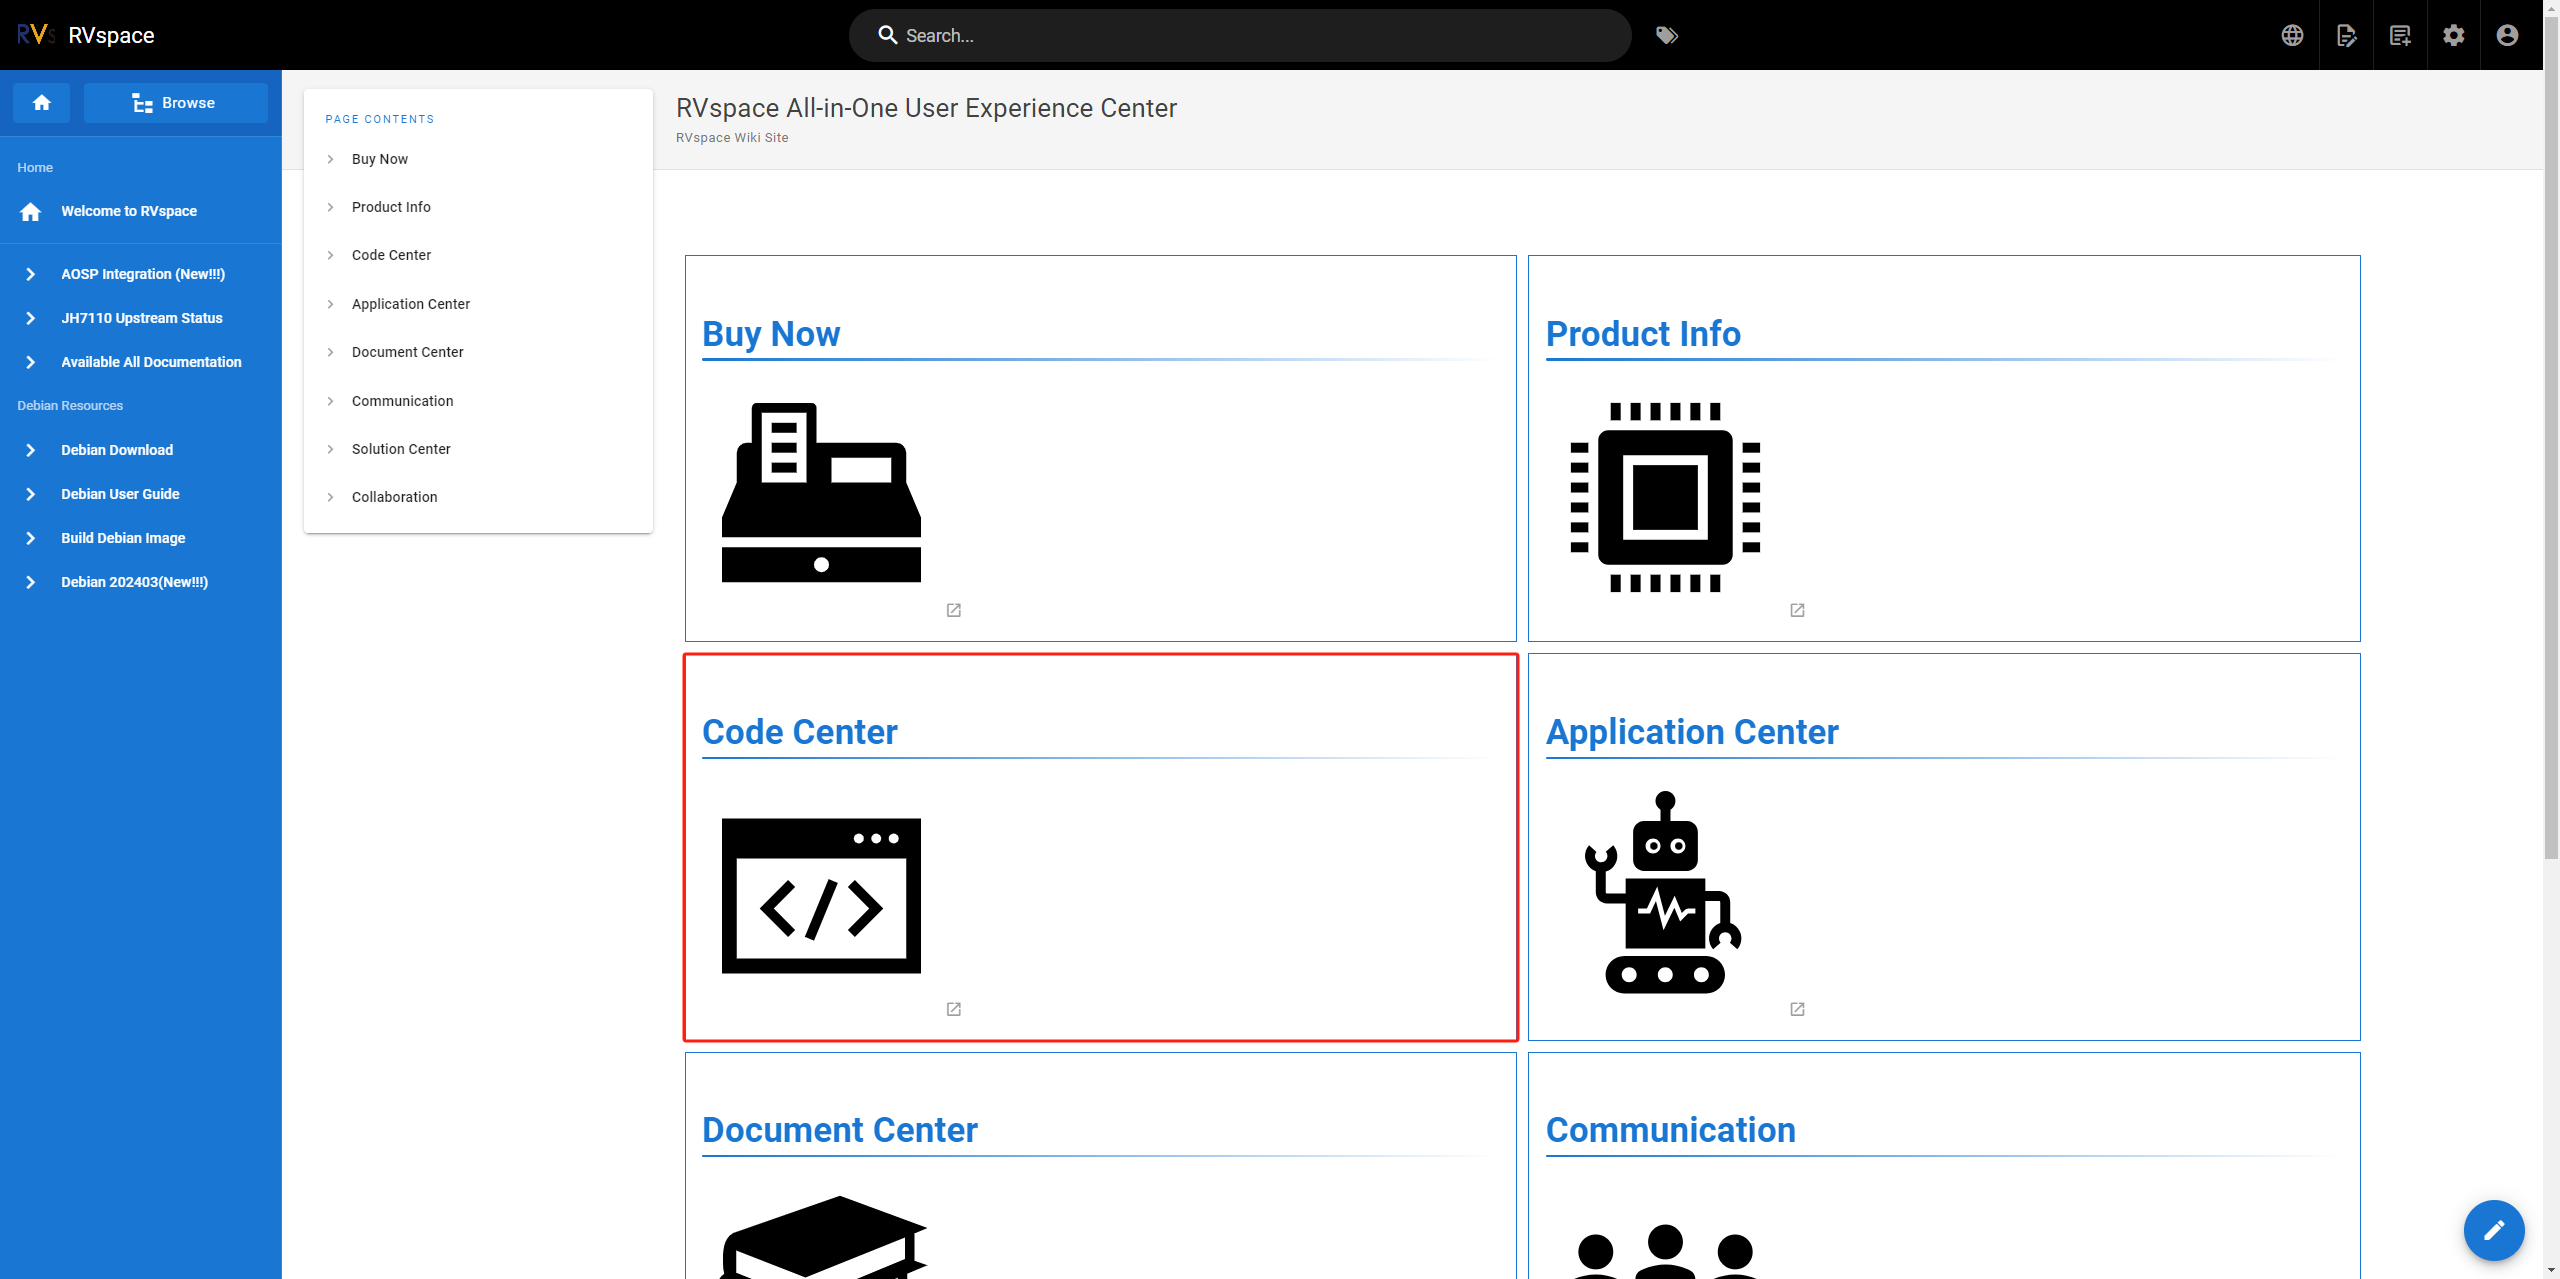Click the Communication heading link

pos(1671,1130)
